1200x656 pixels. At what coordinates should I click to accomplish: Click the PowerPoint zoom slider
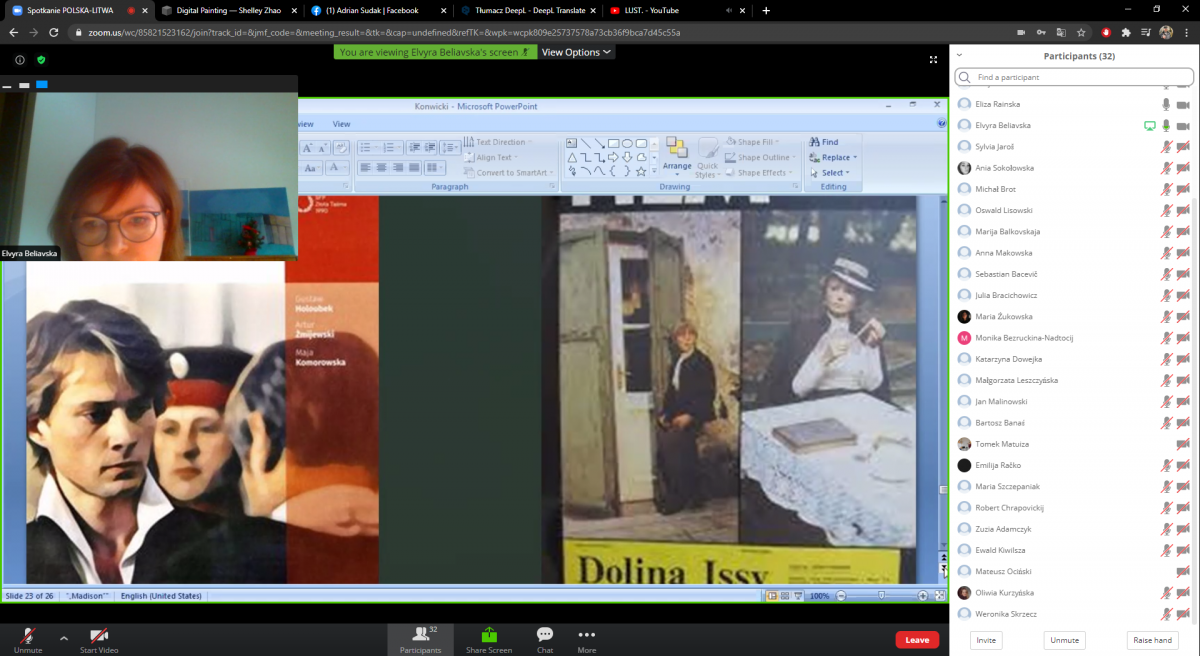pyautogui.click(x=880, y=596)
